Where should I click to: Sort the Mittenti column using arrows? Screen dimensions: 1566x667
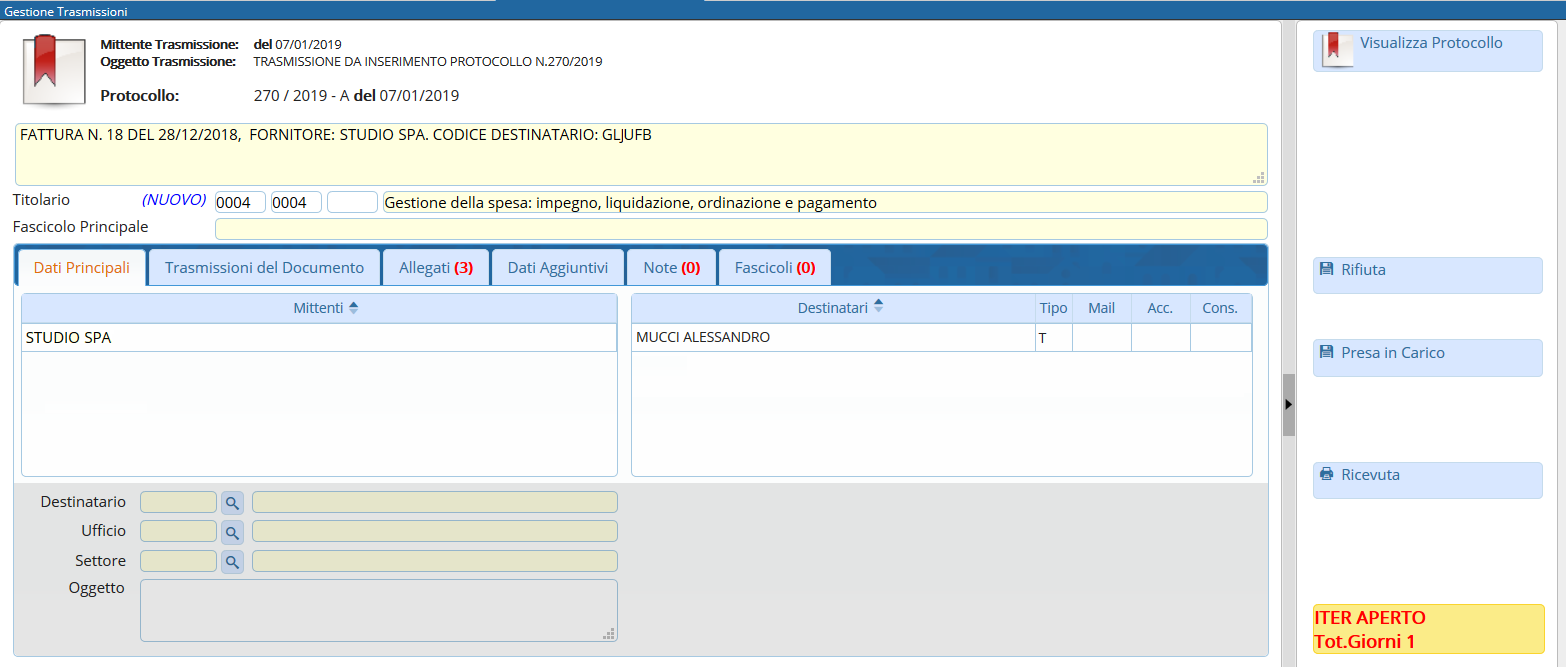coord(353,309)
